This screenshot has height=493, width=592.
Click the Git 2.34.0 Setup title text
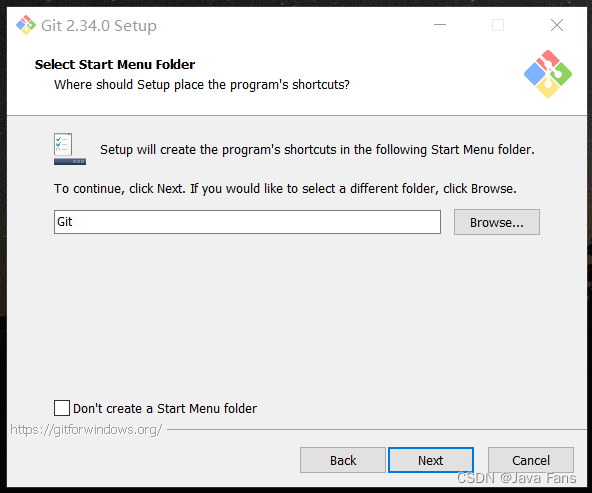pos(99,26)
